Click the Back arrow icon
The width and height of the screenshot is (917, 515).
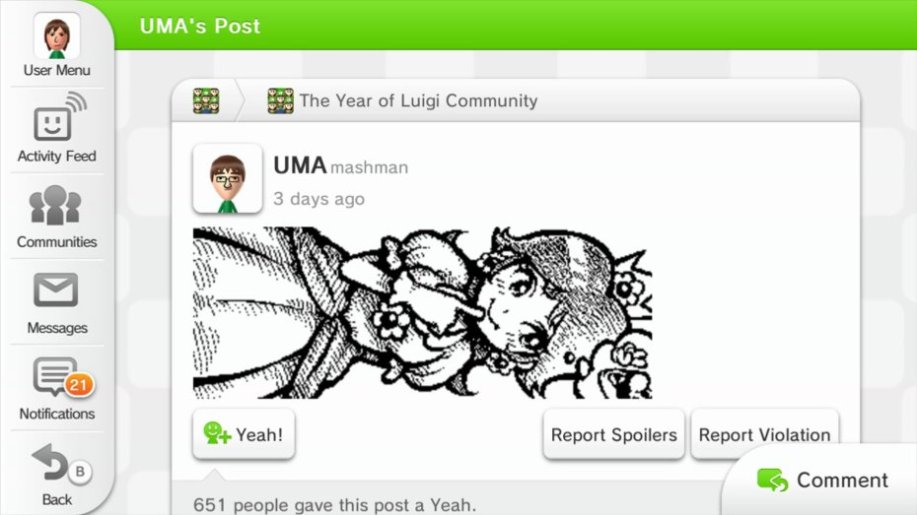pyautogui.click(x=50, y=463)
